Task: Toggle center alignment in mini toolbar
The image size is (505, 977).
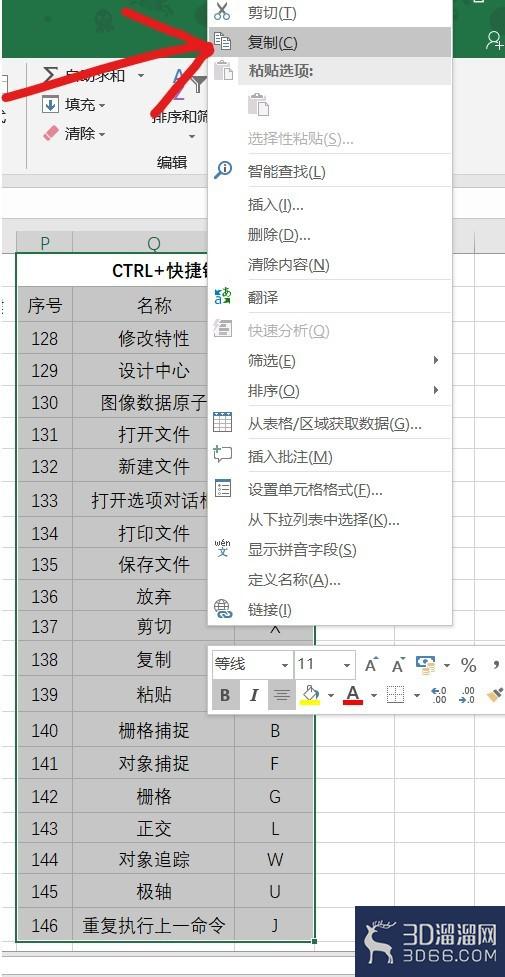Action: pos(282,695)
